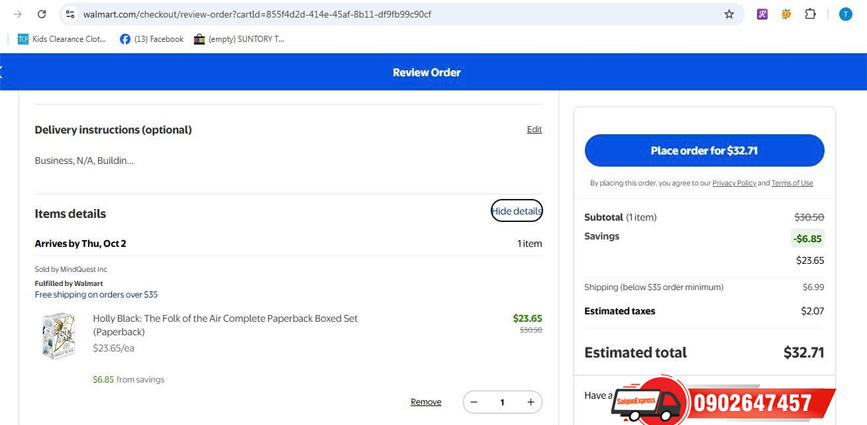Collapse items with Hide details

click(x=517, y=211)
